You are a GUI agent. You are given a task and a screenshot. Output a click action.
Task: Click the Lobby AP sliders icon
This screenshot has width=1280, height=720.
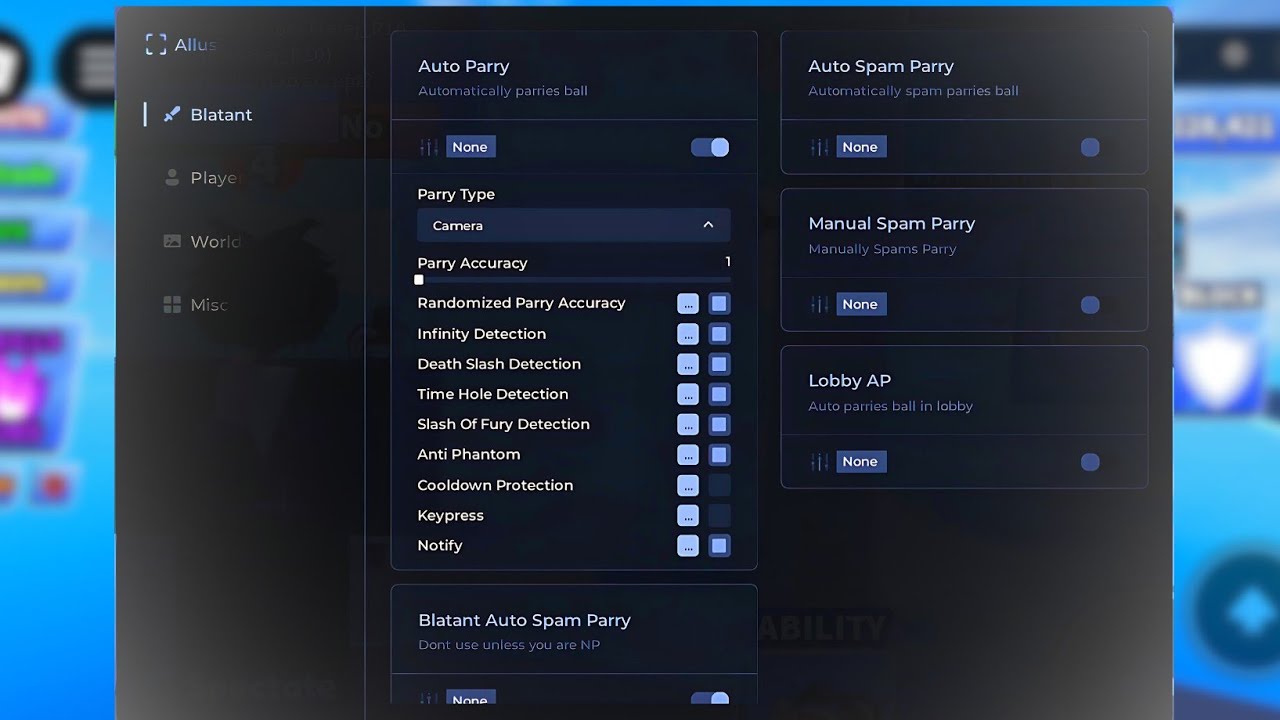pyautogui.click(x=819, y=461)
